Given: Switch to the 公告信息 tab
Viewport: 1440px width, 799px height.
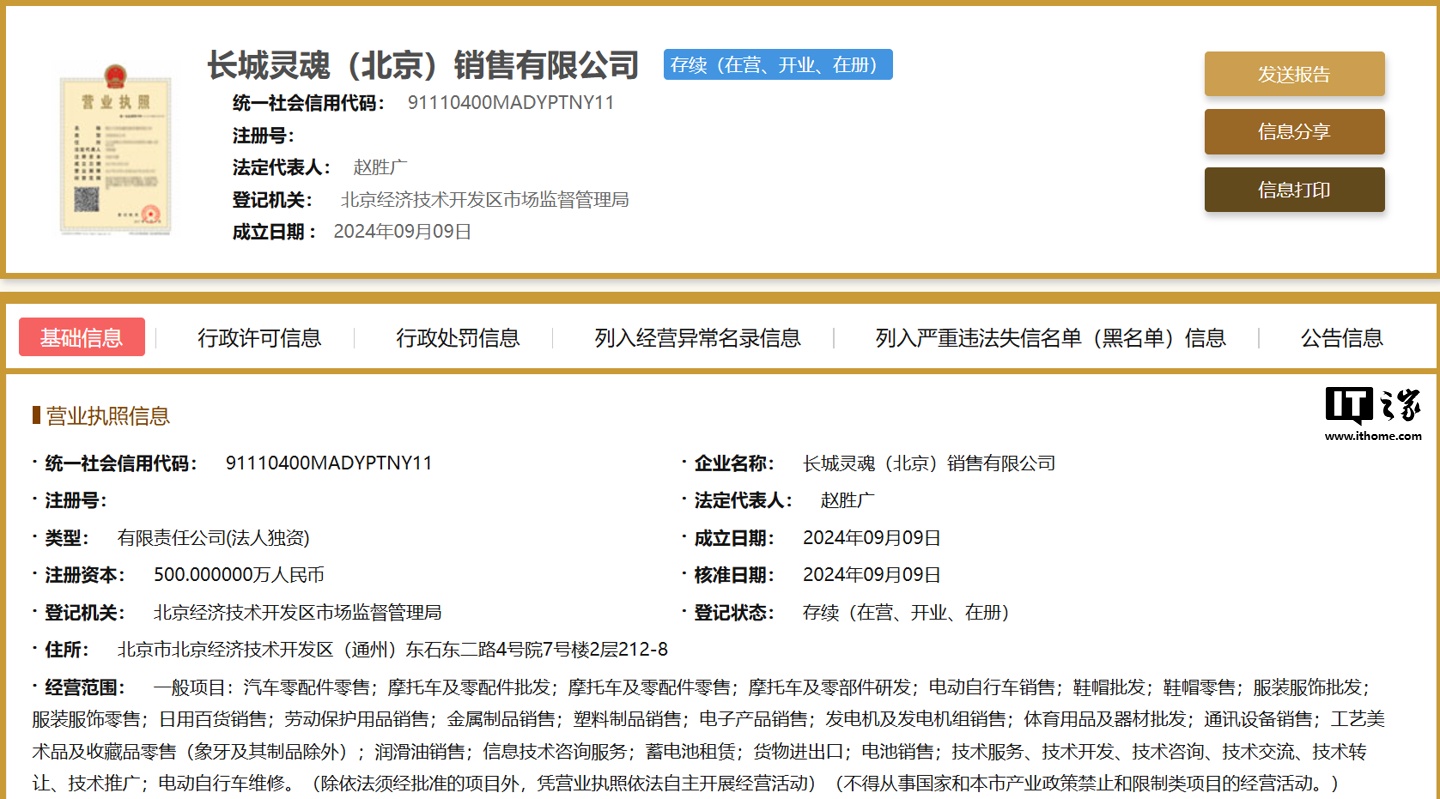Looking at the screenshot, I should click(1341, 338).
